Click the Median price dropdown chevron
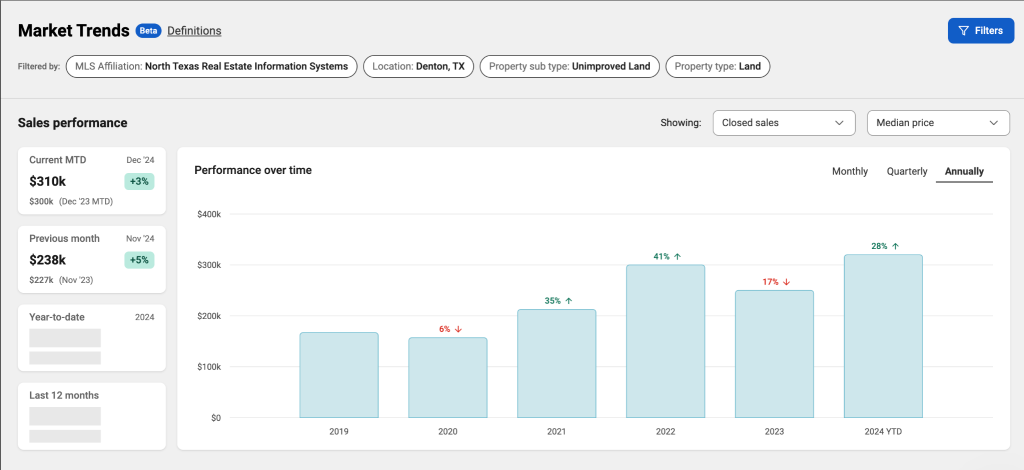Screen dimensions: 1024x470 994,123
